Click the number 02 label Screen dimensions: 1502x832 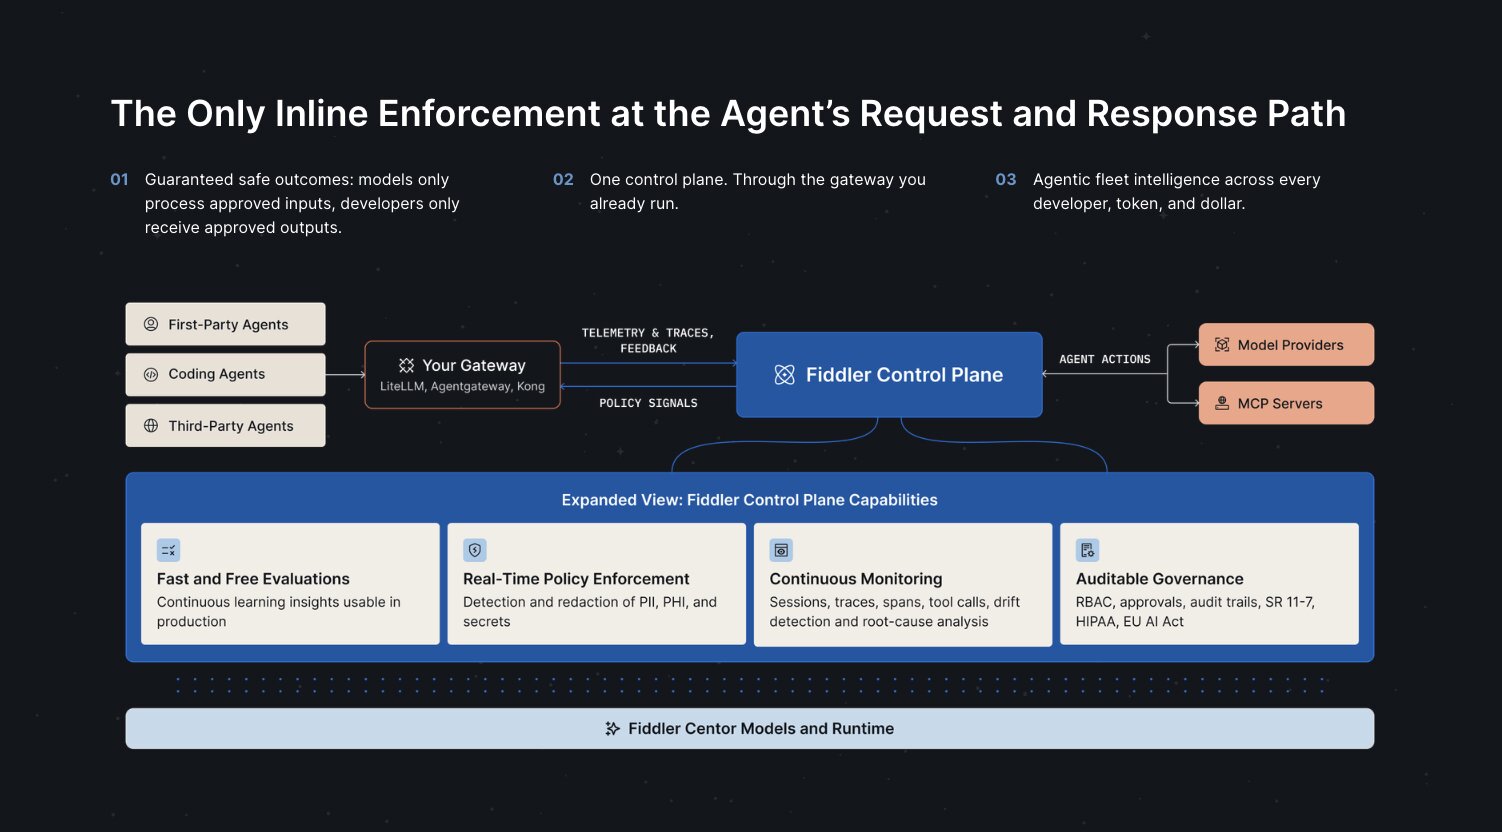[564, 180]
